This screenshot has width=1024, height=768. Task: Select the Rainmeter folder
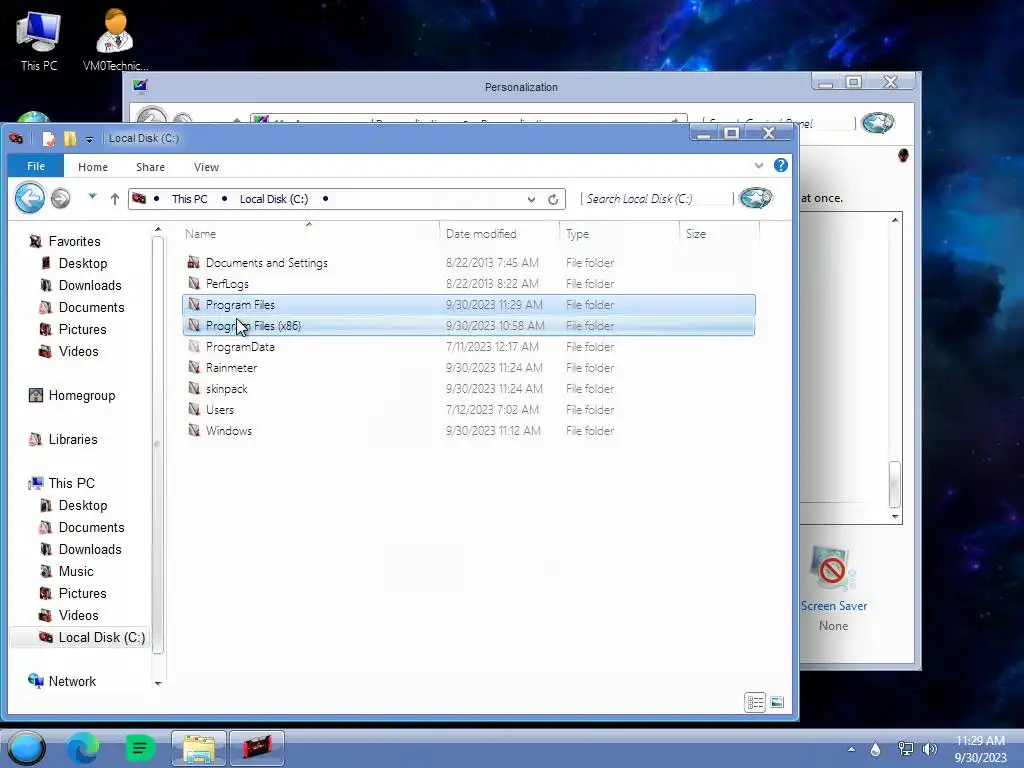(x=468, y=368)
